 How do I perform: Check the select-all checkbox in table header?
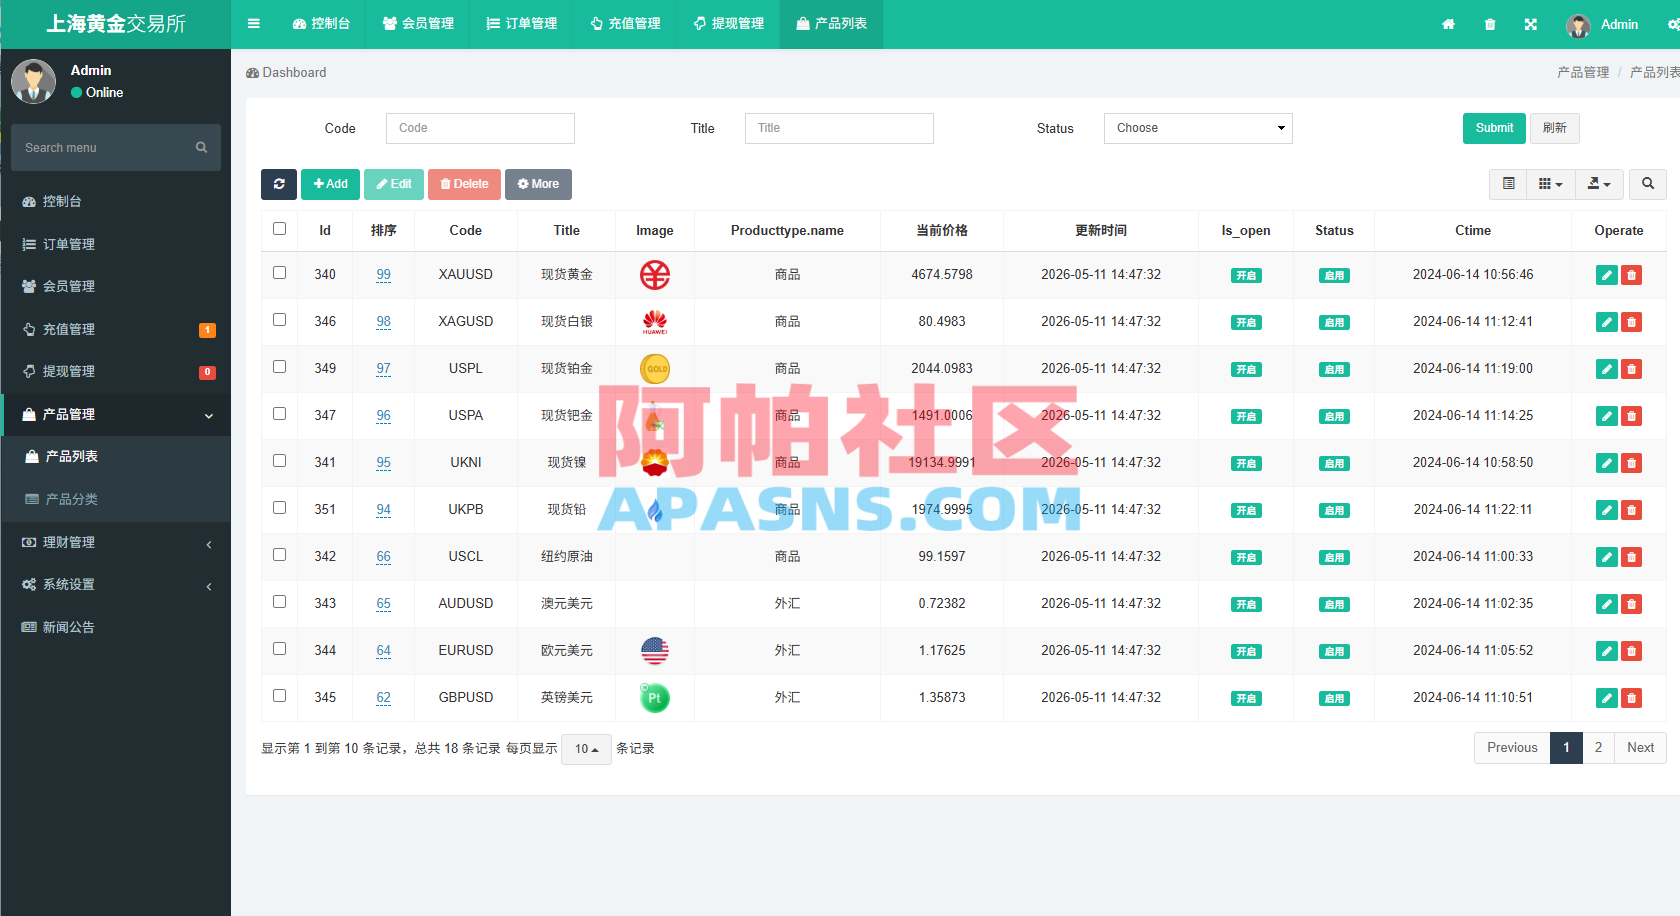point(280,229)
